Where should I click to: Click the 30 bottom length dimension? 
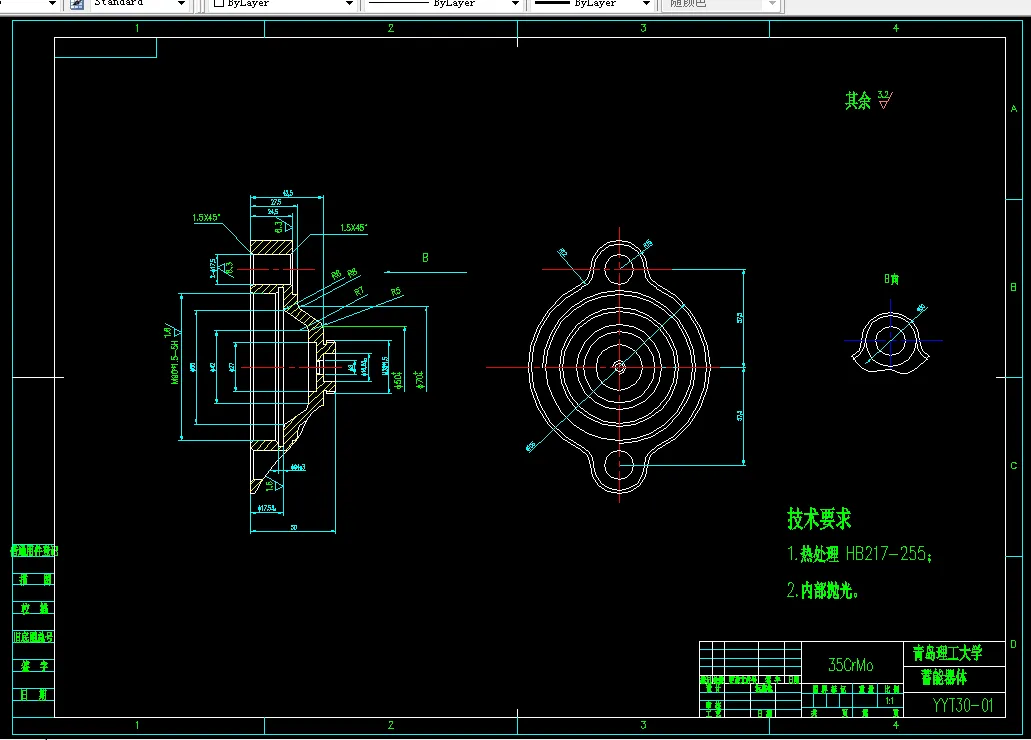(294, 528)
